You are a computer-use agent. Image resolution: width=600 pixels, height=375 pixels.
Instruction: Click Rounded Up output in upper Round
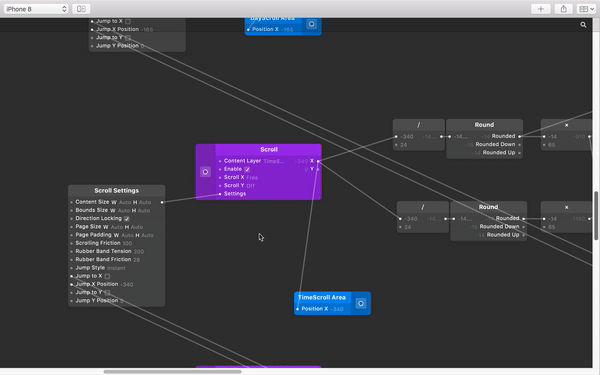click(x=499, y=153)
